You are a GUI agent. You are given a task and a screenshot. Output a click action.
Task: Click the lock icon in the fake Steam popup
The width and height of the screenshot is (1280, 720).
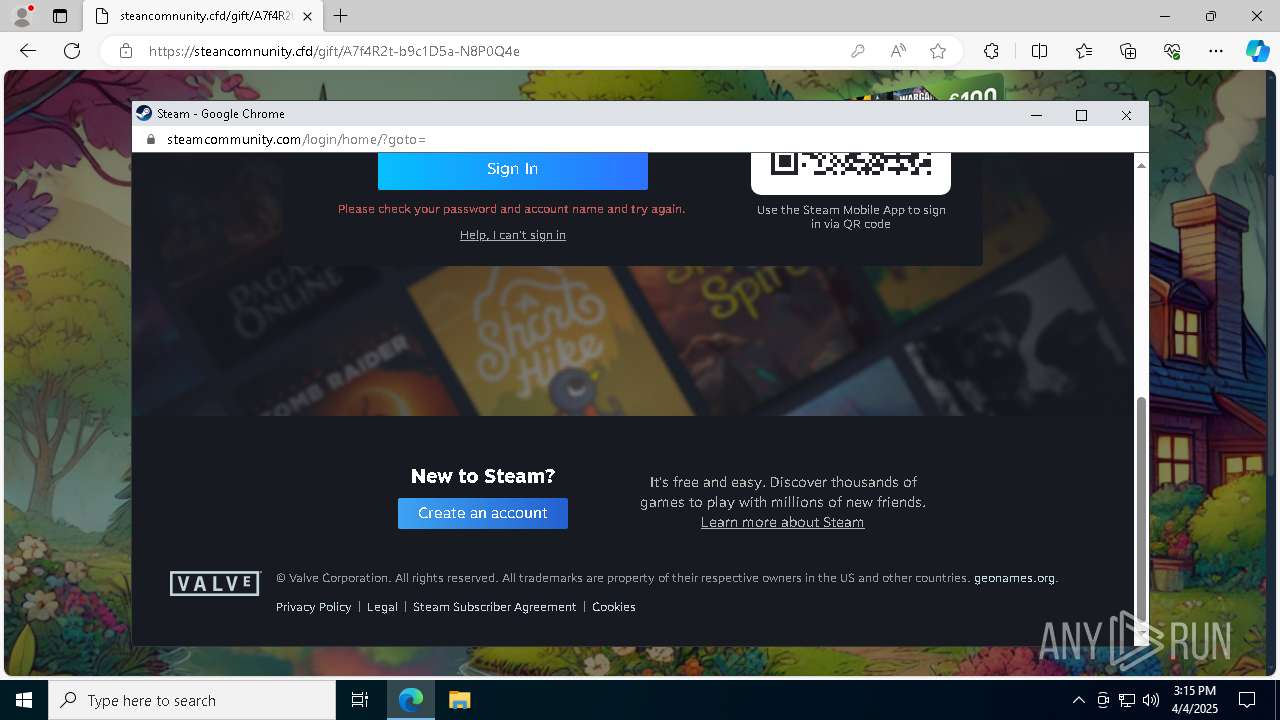click(151, 140)
